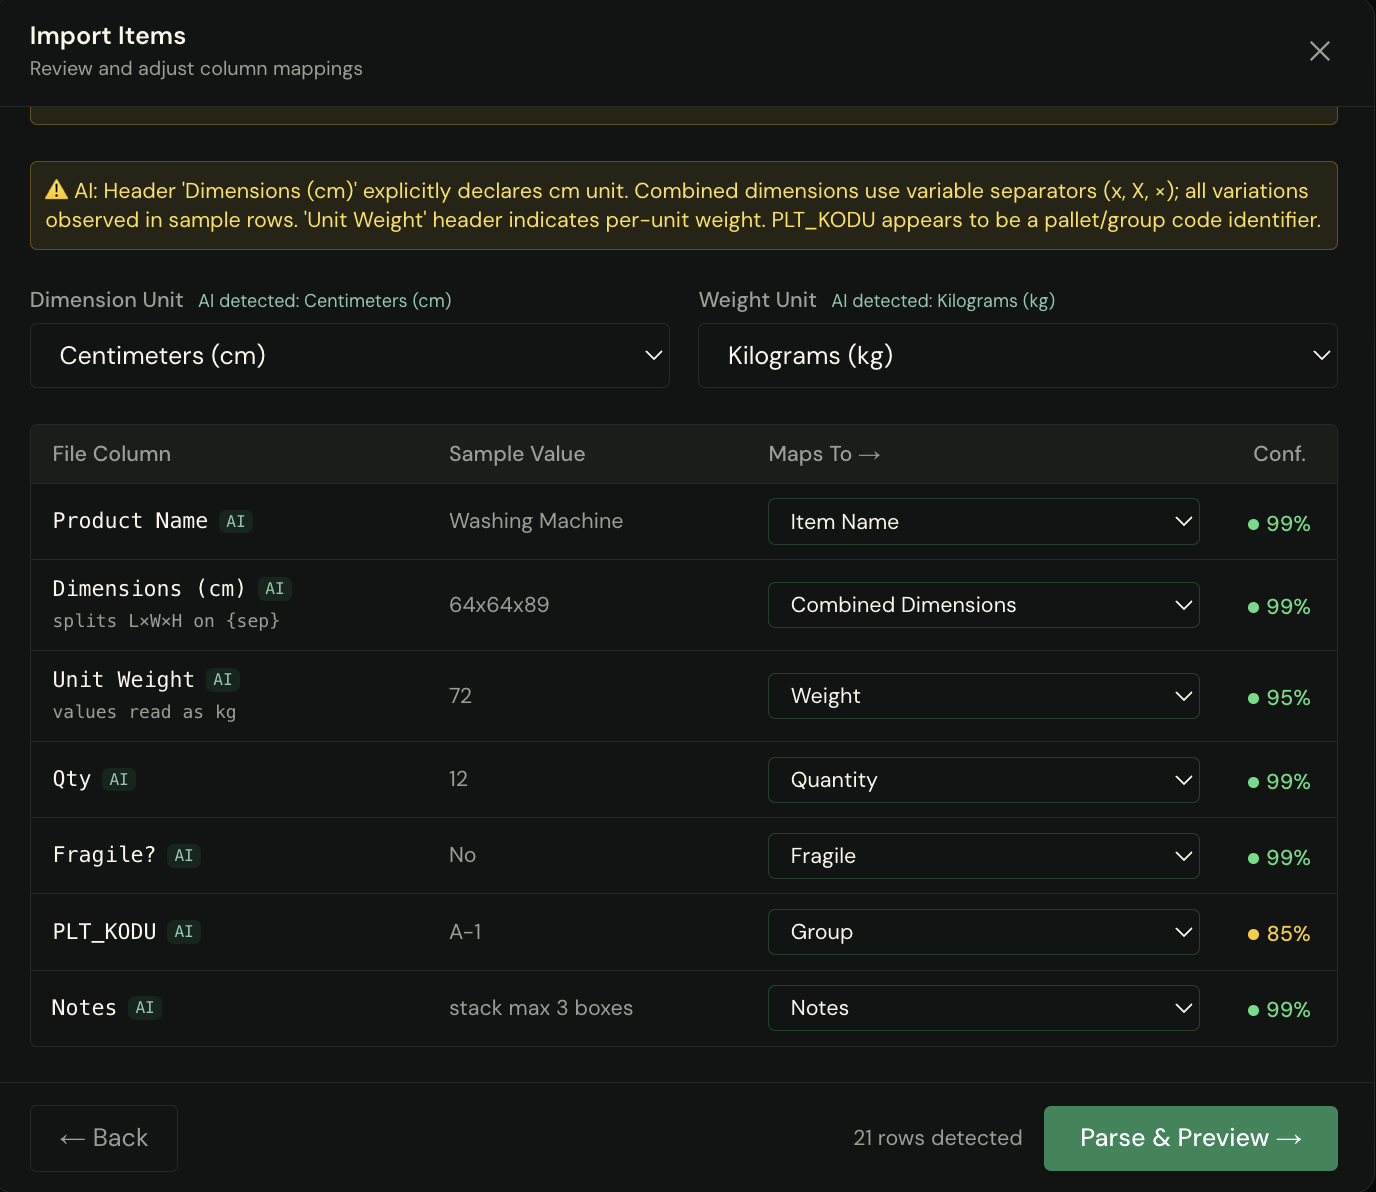
Task: Click AI badge next to Product Name
Action: tap(236, 521)
